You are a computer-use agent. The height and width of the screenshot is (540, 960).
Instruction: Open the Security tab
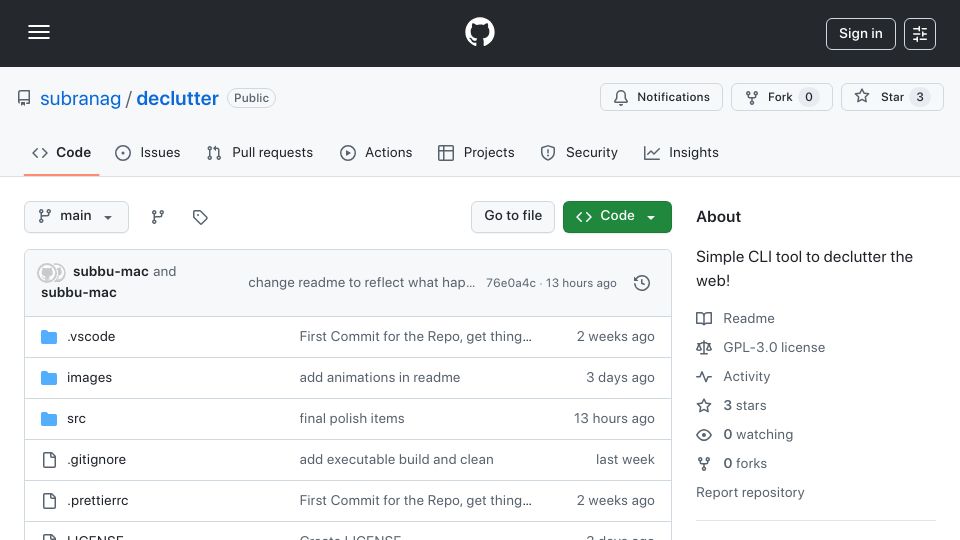(x=579, y=152)
